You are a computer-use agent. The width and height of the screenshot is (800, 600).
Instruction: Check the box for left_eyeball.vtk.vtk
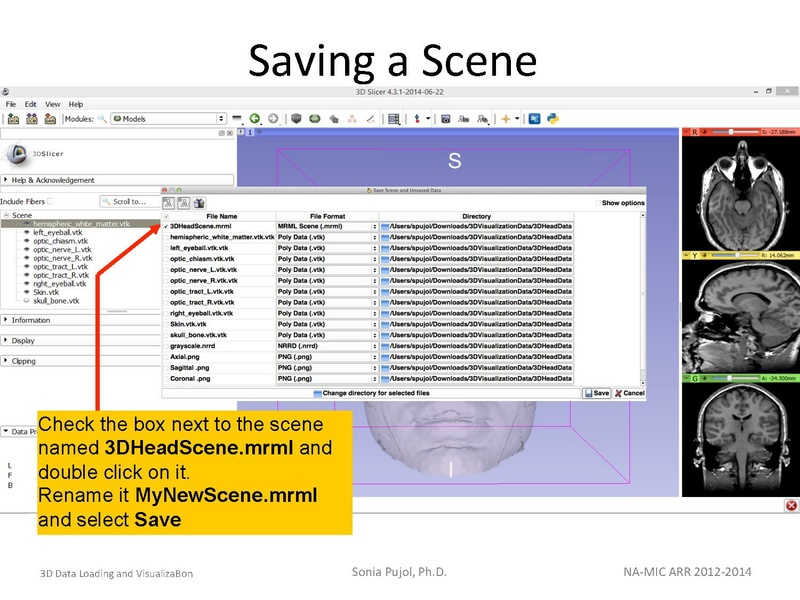(166, 248)
